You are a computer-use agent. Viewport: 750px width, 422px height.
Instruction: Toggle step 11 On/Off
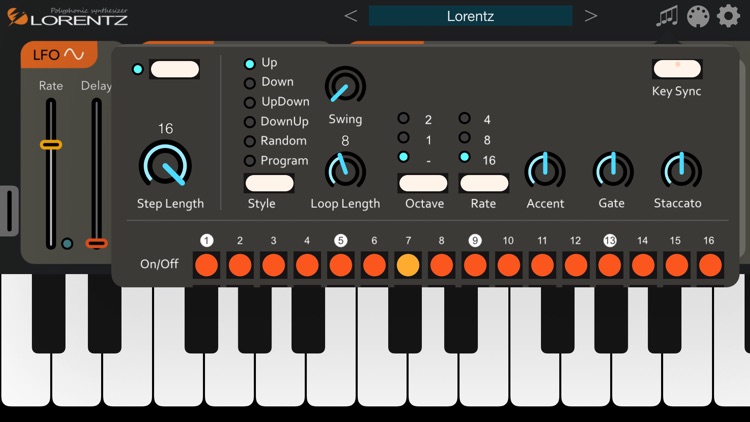pyautogui.click(x=542, y=265)
